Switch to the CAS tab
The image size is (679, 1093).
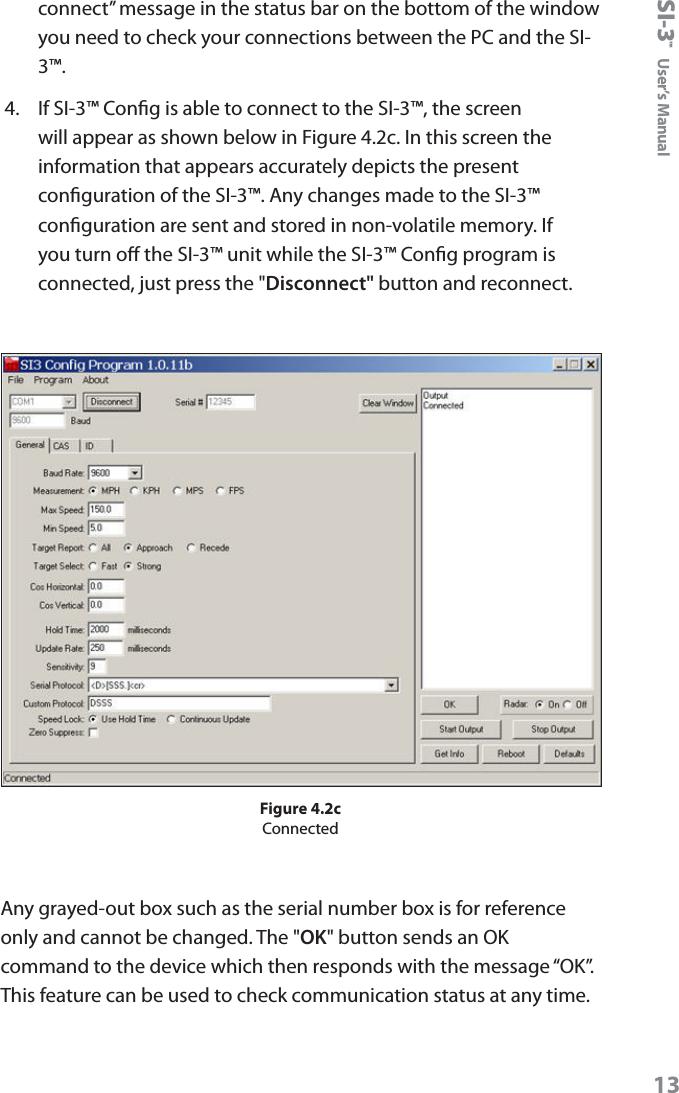pos(61,446)
